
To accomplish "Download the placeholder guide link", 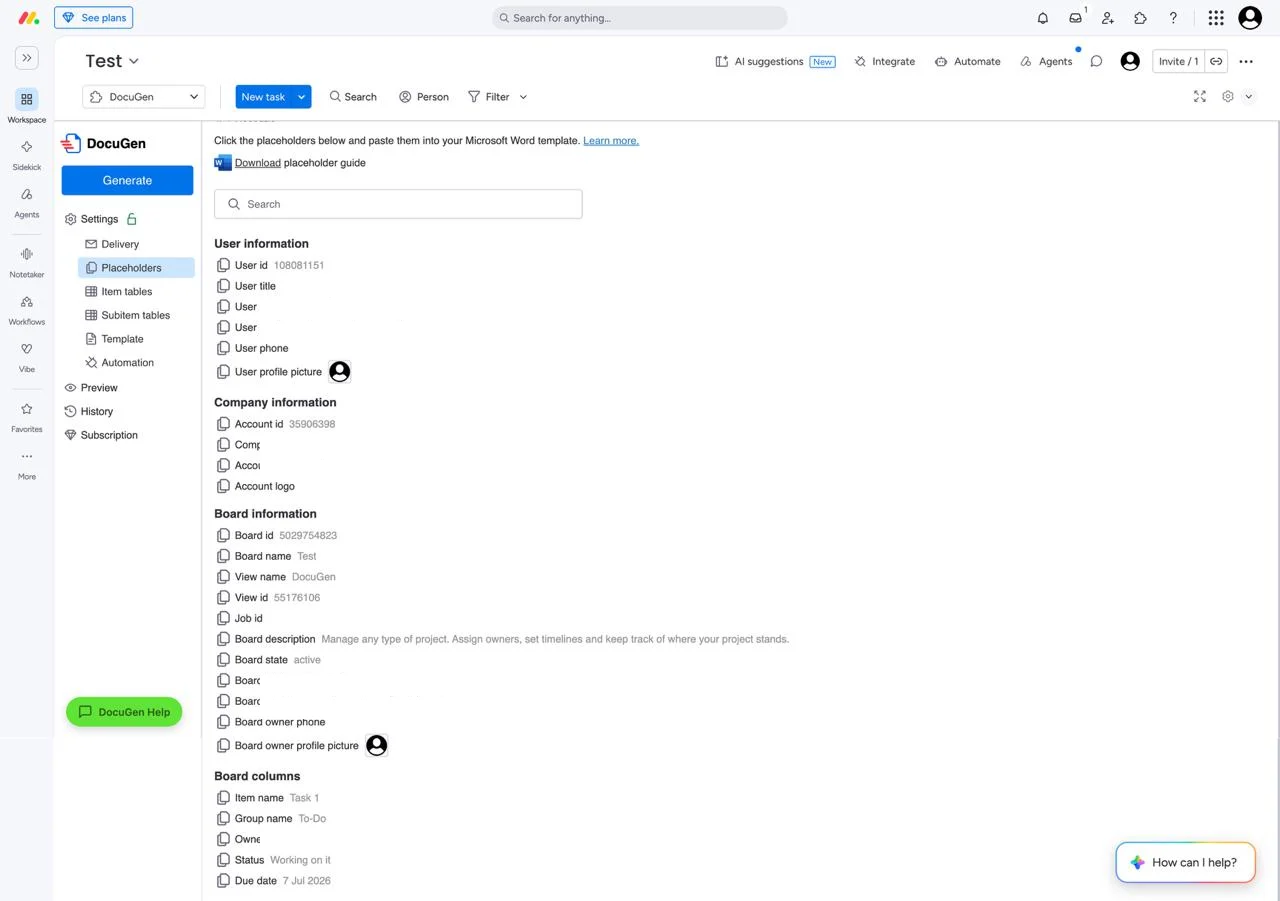I will click(x=257, y=163).
